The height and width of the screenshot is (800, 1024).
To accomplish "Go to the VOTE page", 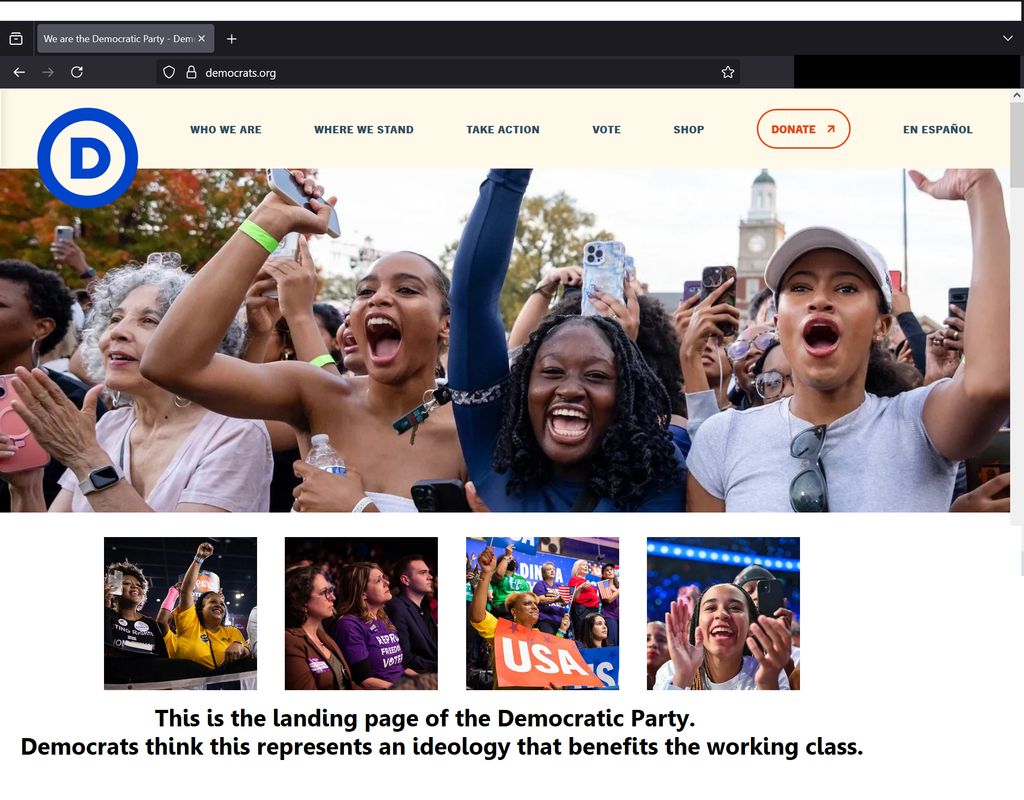I will [x=607, y=129].
